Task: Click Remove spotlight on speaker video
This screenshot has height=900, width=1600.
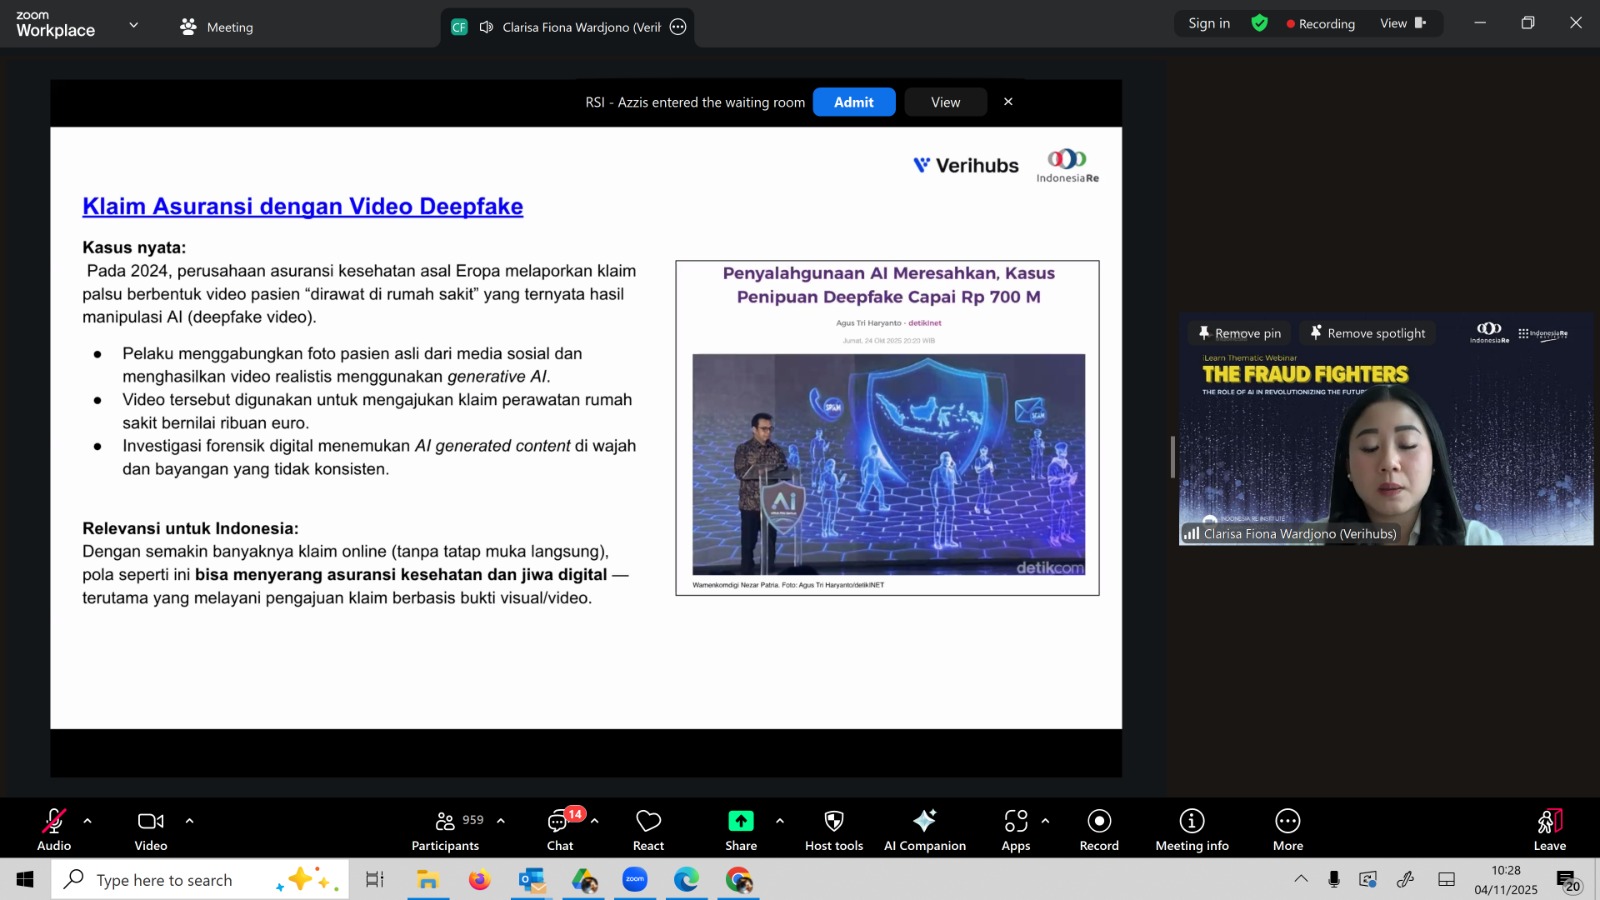Action: pos(1367,333)
